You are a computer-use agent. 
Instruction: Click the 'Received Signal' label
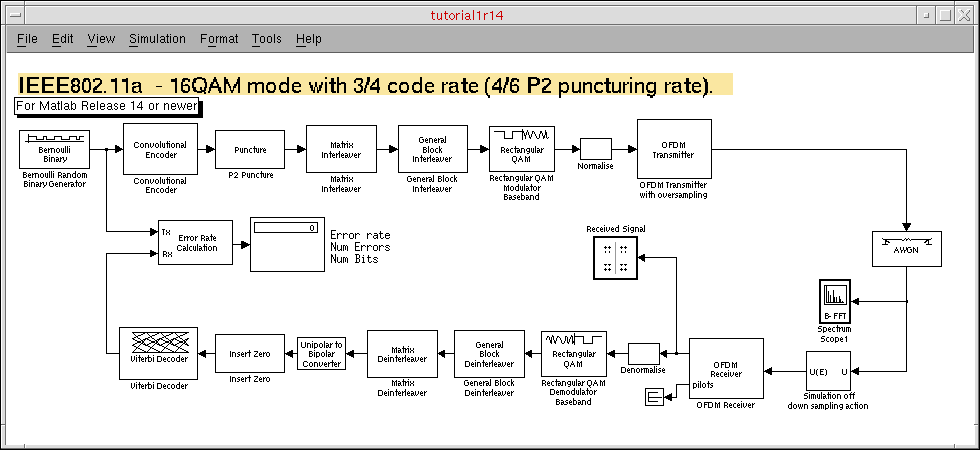[x=616, y=229]
